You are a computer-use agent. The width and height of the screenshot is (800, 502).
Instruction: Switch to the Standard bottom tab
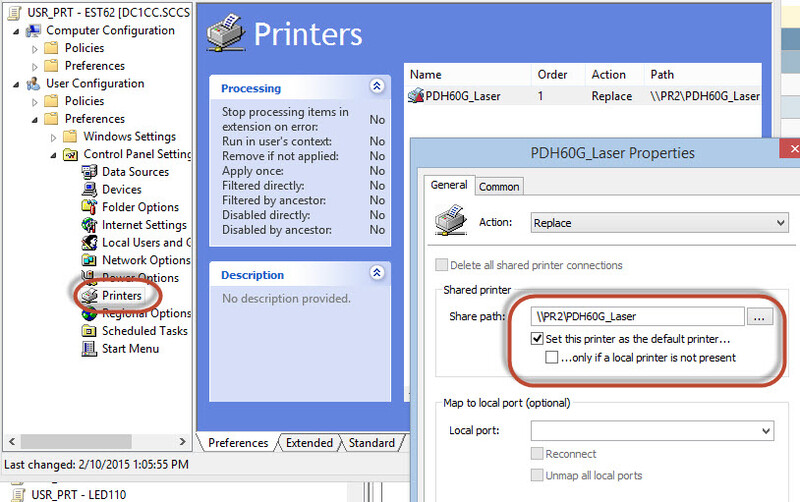[371, 443]
